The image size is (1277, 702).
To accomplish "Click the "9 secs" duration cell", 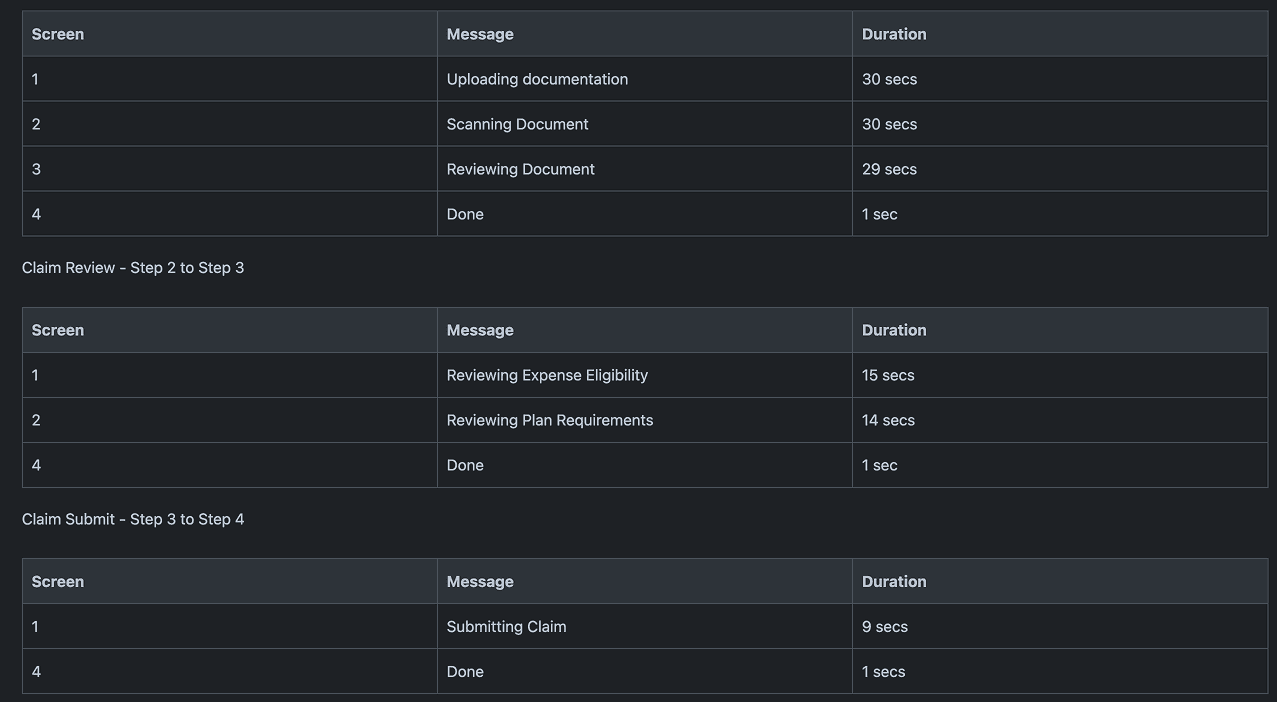I will coord(885,627).
